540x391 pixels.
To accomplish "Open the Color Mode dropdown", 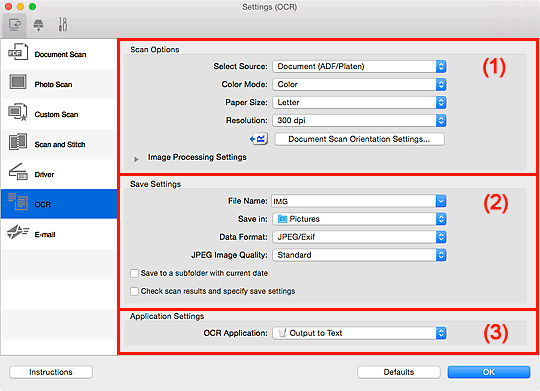I will click(359, 84).
